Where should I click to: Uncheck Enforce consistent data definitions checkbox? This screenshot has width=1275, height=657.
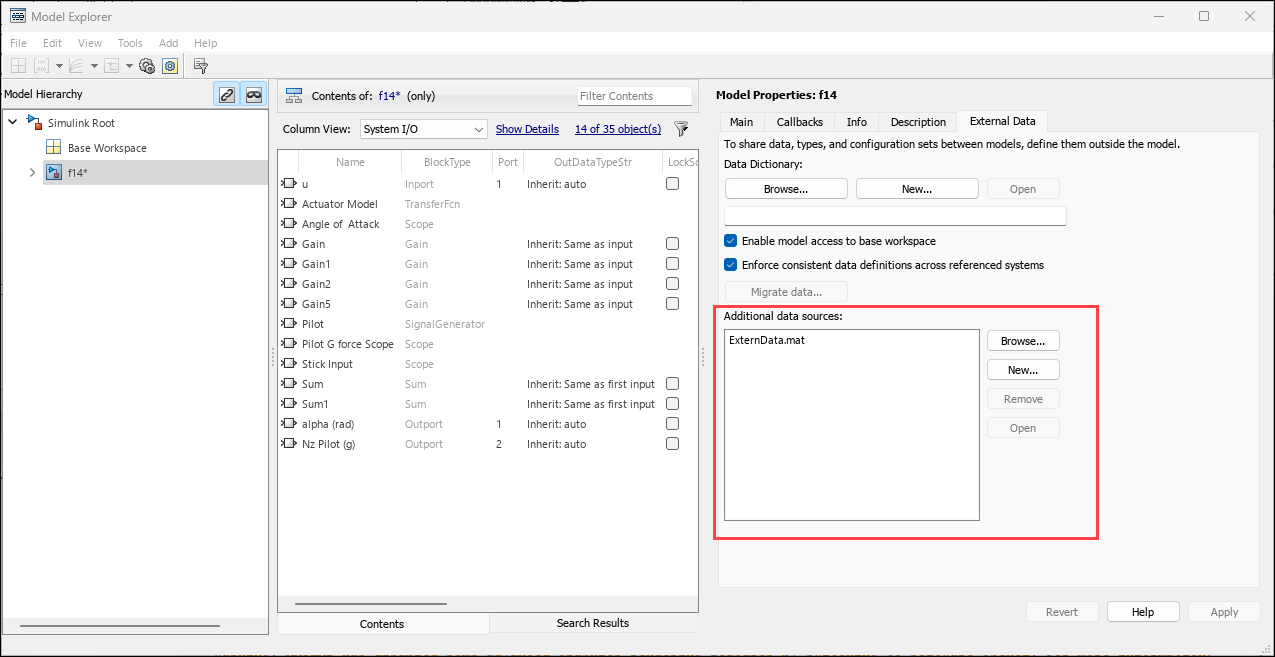pyautogui.click(x=731, y=265)
